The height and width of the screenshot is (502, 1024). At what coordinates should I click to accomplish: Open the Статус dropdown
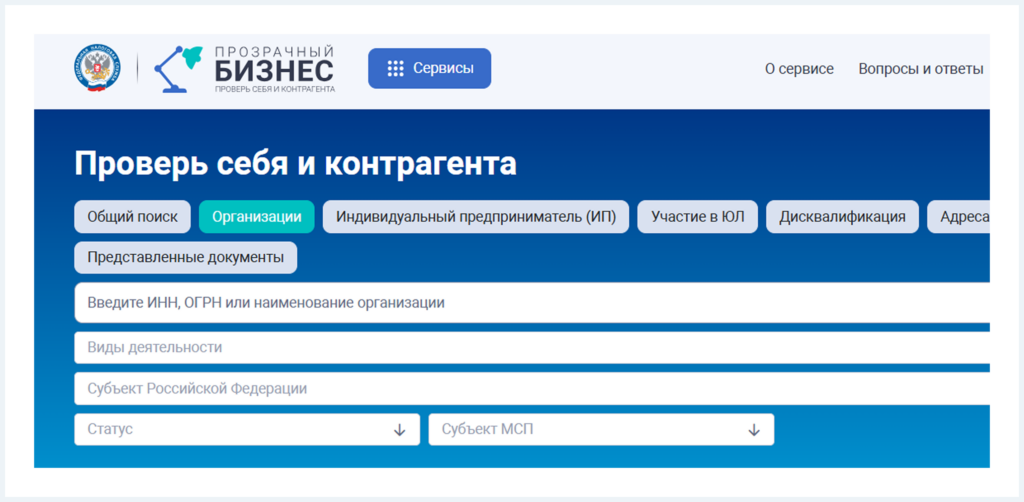(230, 429)
